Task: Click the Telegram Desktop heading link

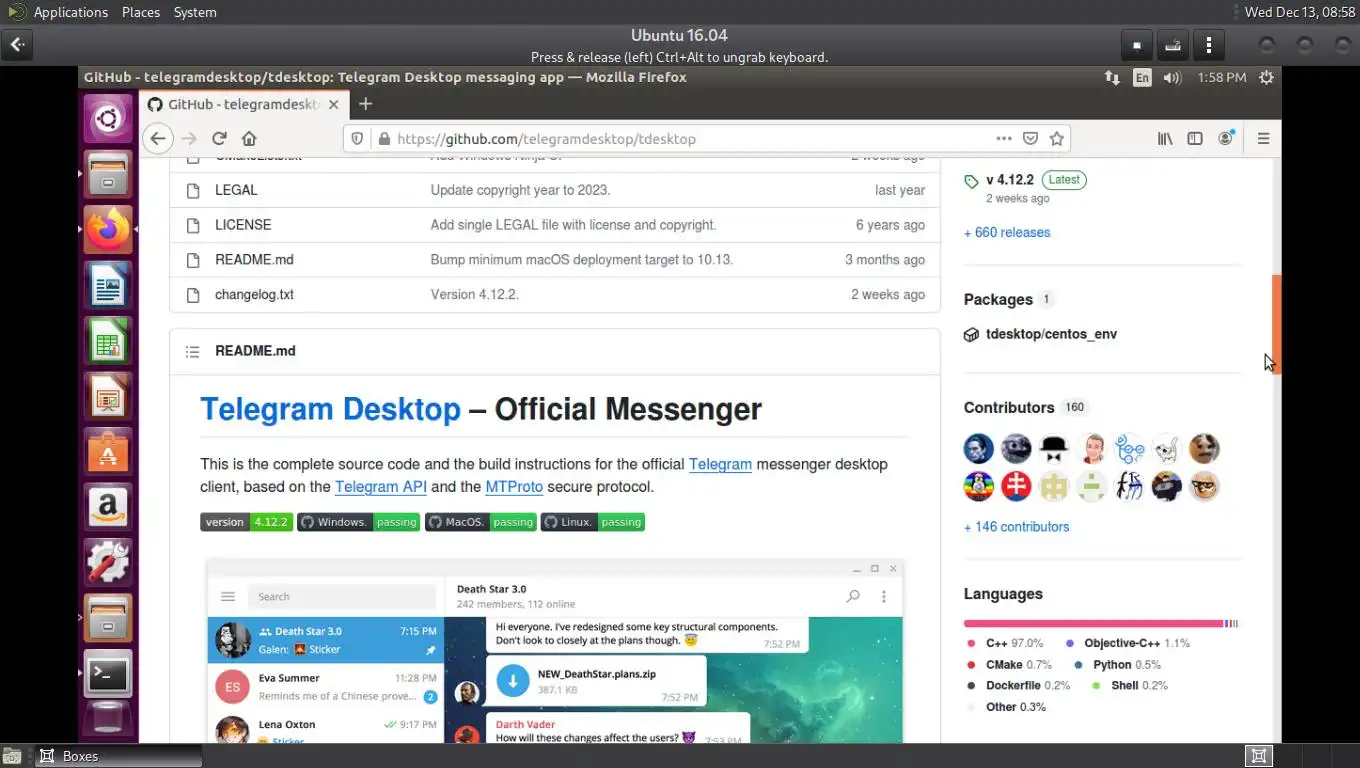Action: [x=330, y=409]
